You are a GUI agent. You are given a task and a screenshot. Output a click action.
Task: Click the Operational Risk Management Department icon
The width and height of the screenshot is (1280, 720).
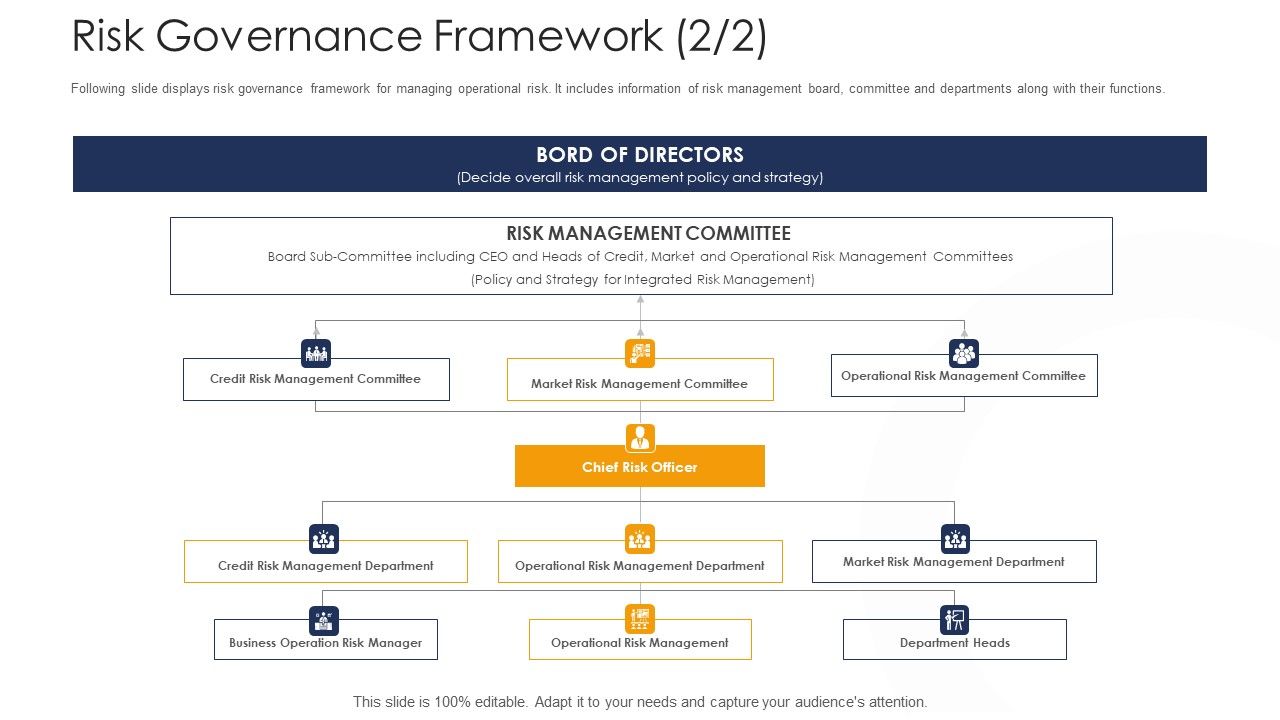pyautogui.click(x=640, y=539)
